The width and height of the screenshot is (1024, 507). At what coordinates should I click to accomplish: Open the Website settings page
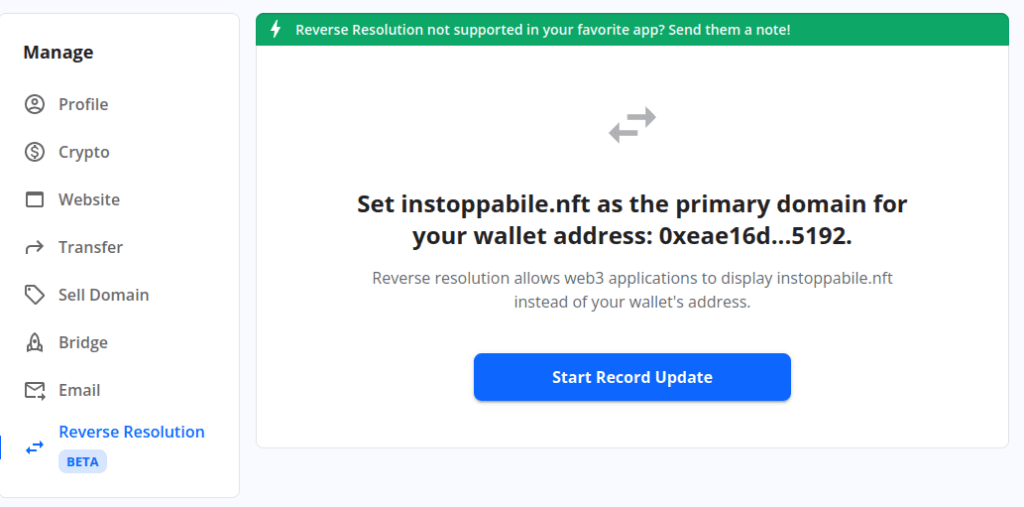pyautogui.click(x=89, y=200)
